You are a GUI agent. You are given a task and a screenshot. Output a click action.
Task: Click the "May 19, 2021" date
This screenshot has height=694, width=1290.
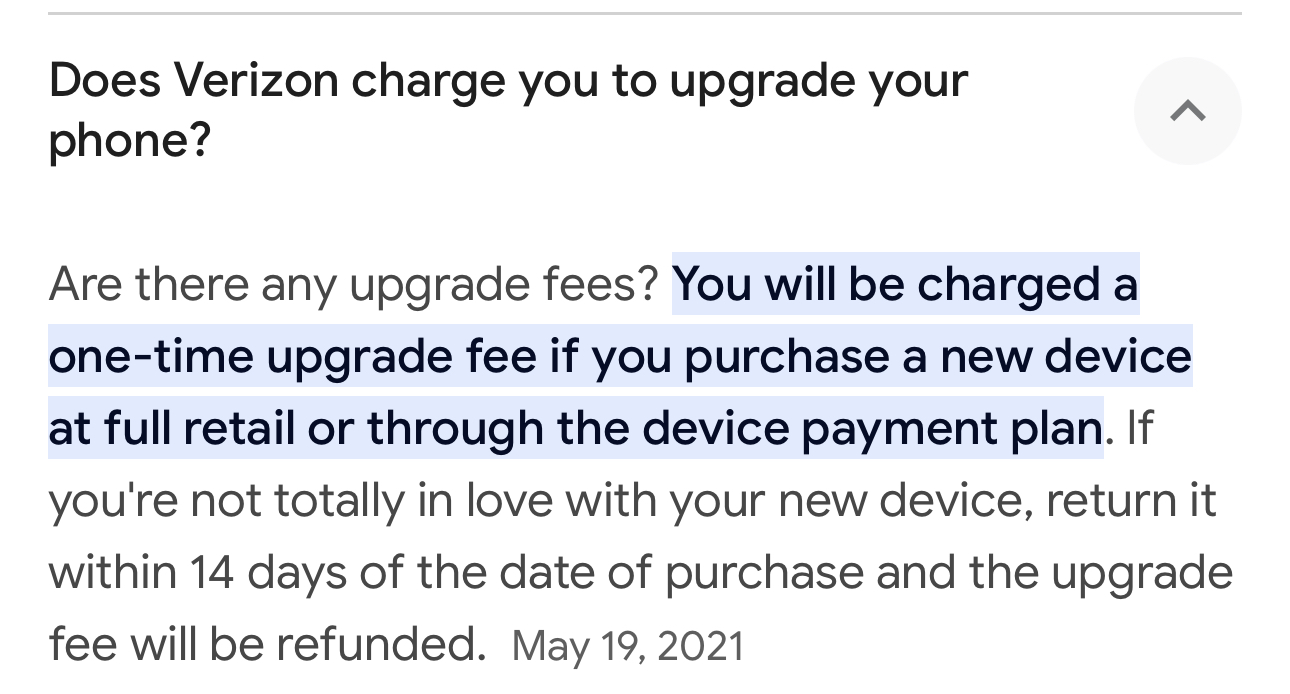tap(628, 646)
